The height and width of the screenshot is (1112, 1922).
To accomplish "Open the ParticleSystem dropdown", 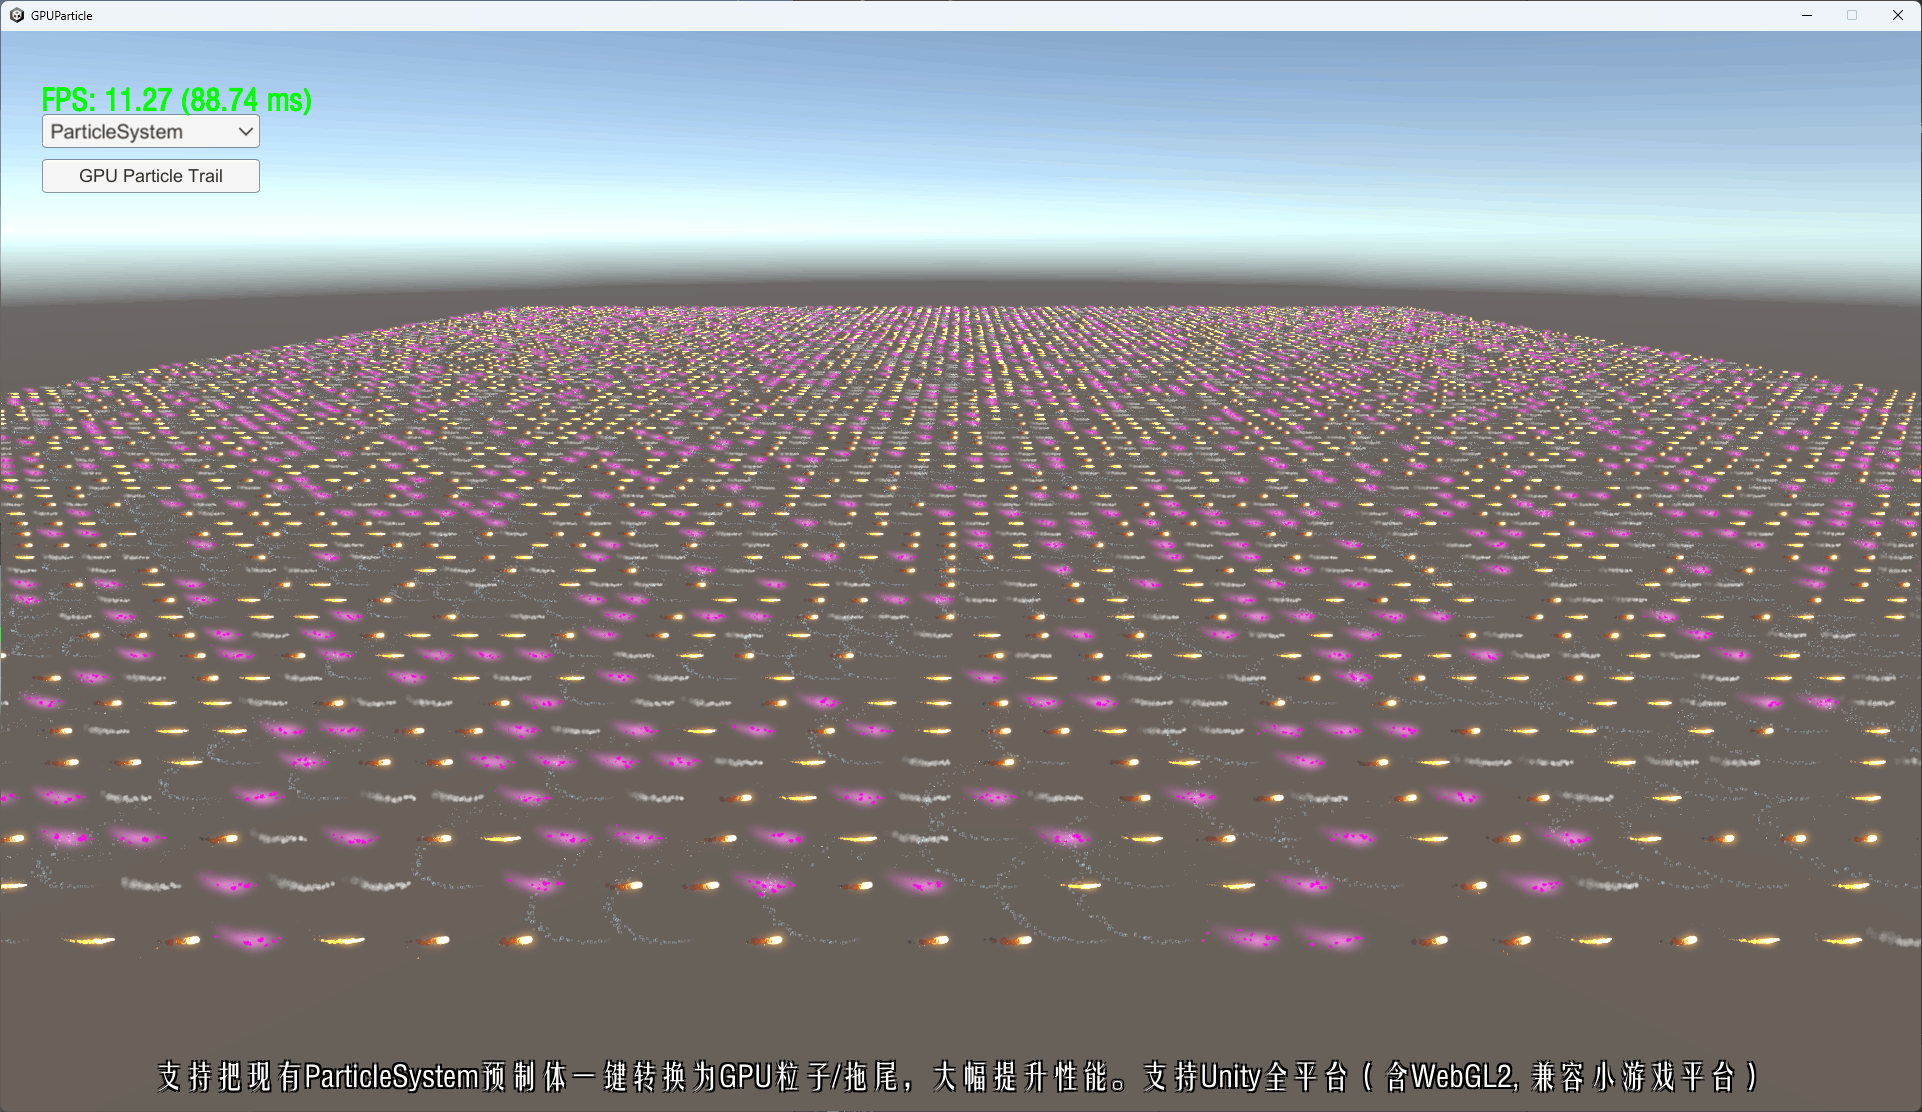I will 151,132.
